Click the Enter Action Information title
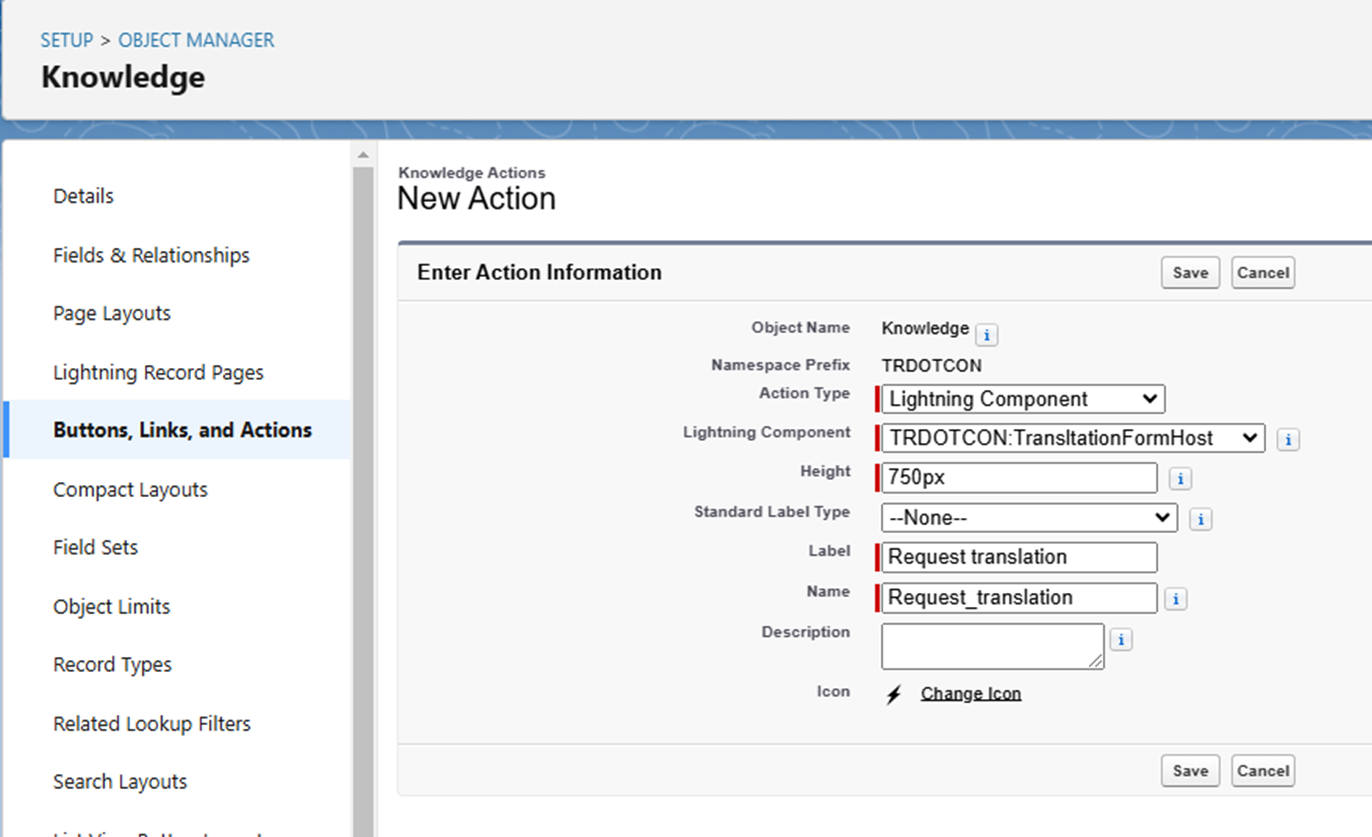The image size is (1372, 837). 540,272
